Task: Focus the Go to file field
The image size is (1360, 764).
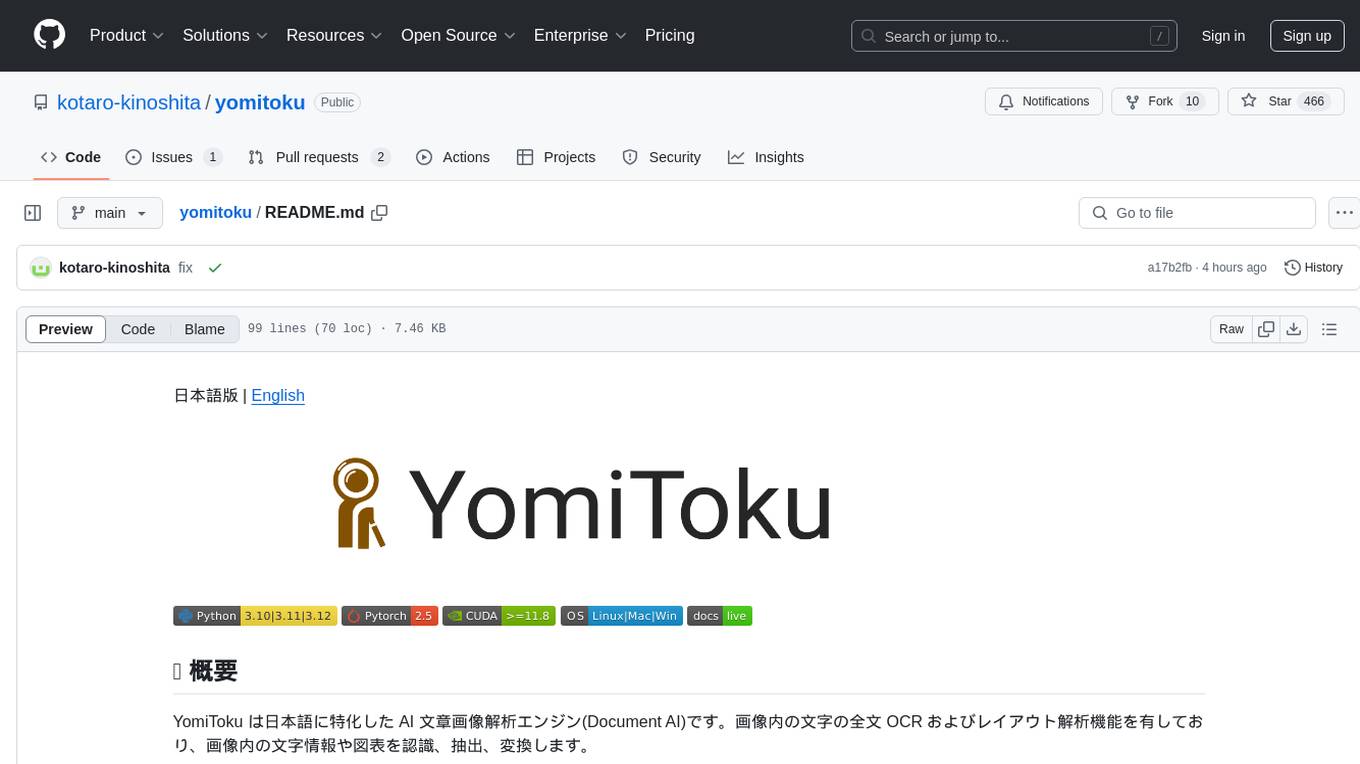Action: (x=1197, y=213)
